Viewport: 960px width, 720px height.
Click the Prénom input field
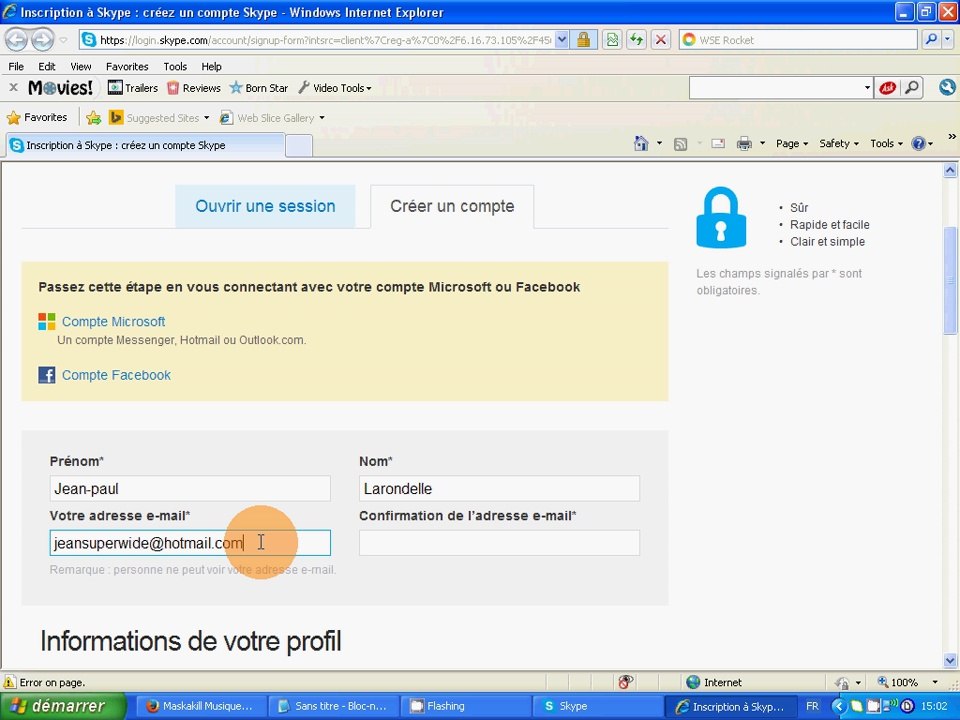(x=190, y=489)
